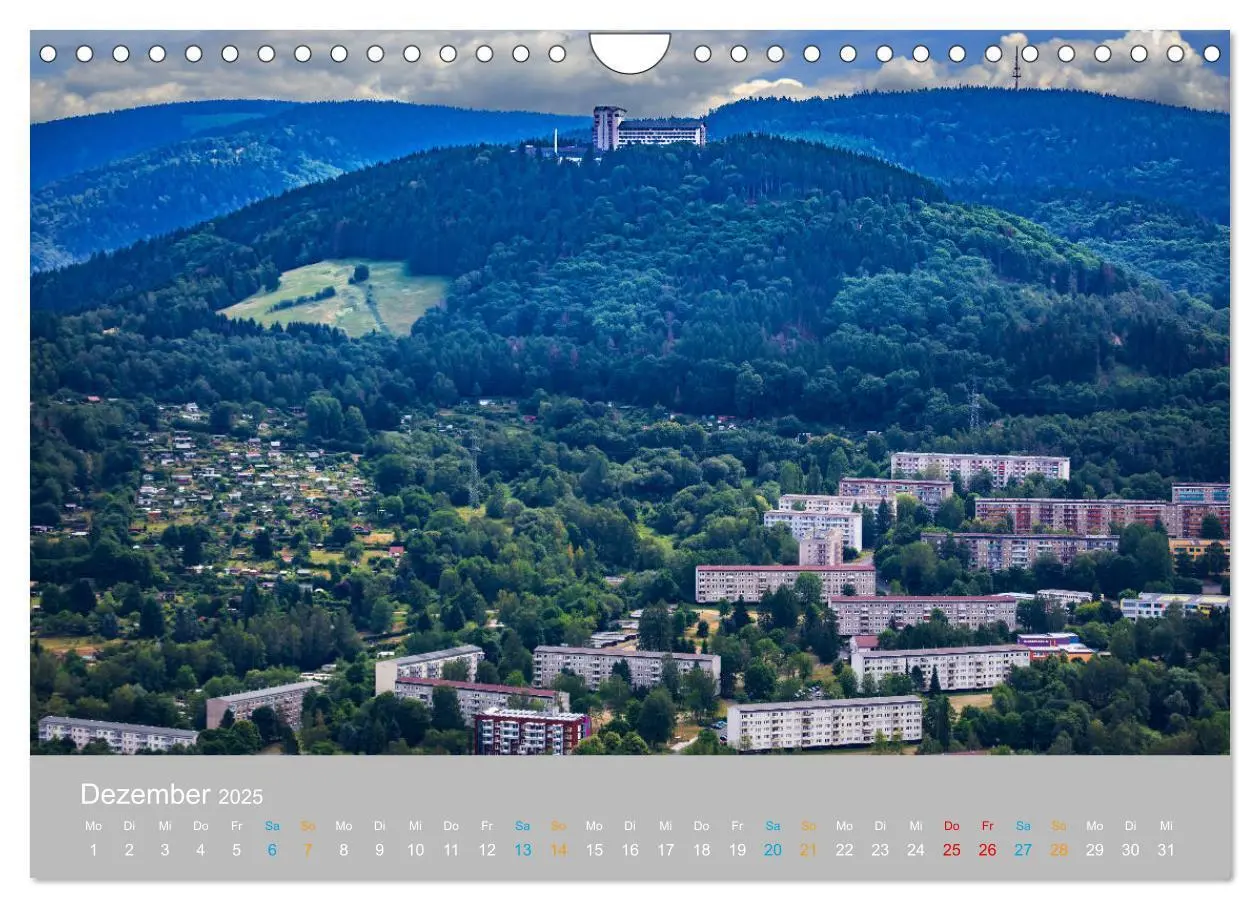The image size is (1260, 908).
Task: Select date 9 in the calendar row
Action: click(380, 850)
